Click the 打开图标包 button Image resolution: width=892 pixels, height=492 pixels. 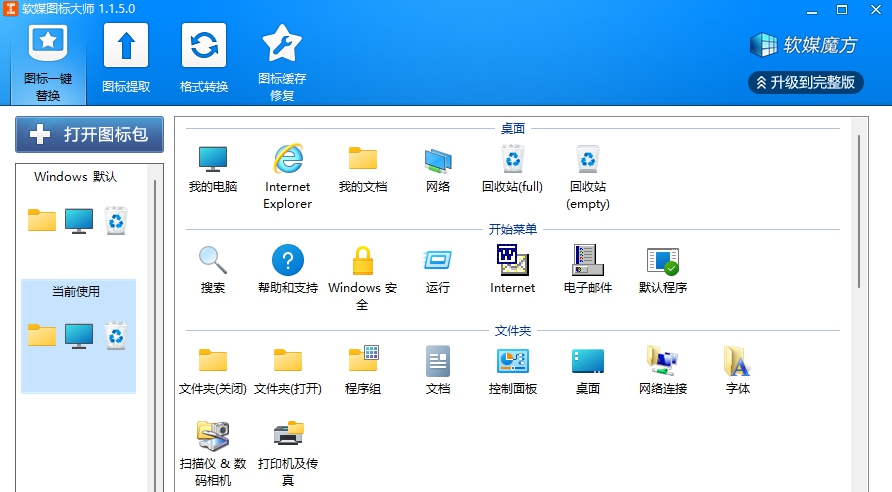[89, 135]
